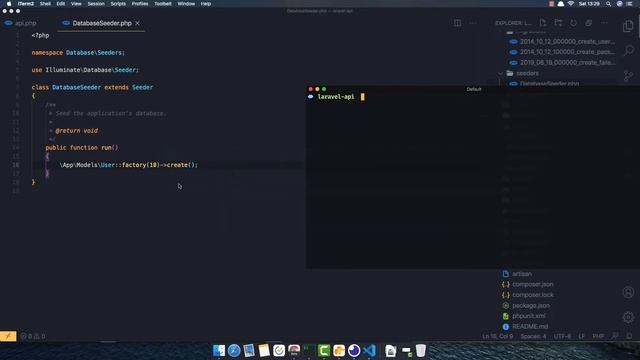
Task: Open README.md in Explorer
Action: pos(530,327)
